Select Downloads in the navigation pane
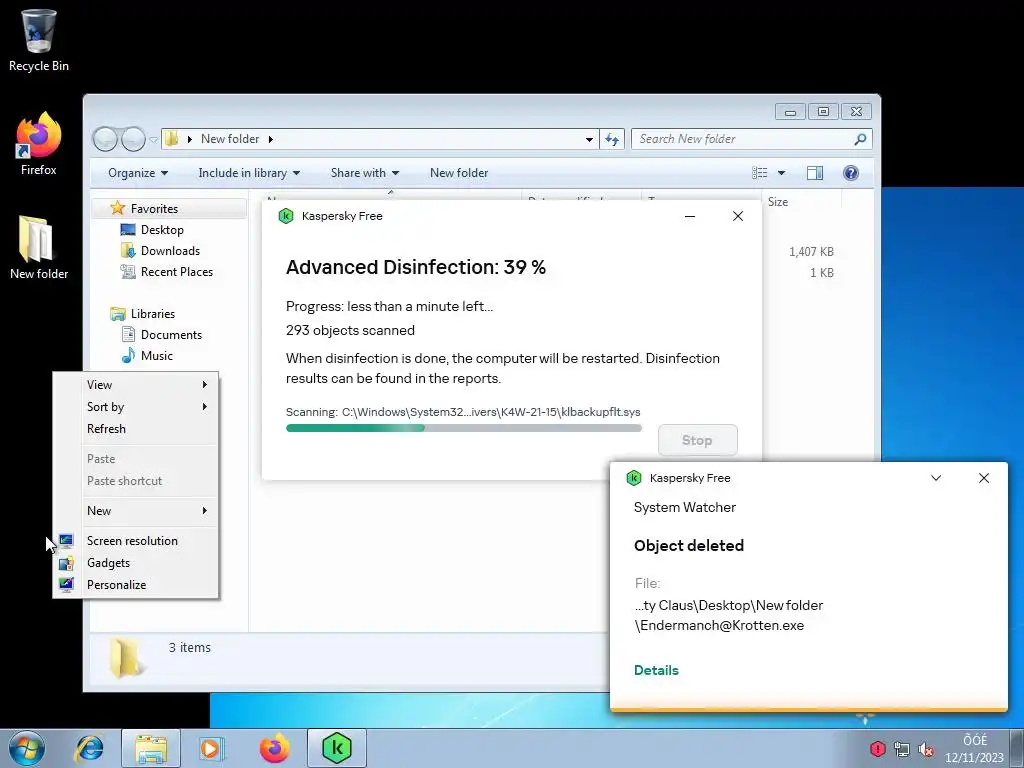The height and width of the screenshot is (768, 1024). [170, 251]
